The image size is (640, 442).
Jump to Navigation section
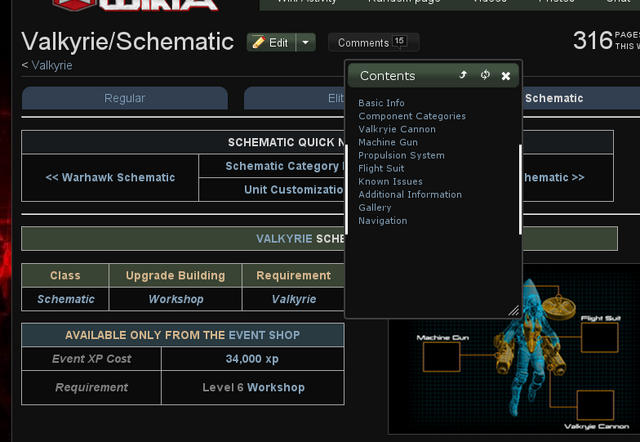382,220
